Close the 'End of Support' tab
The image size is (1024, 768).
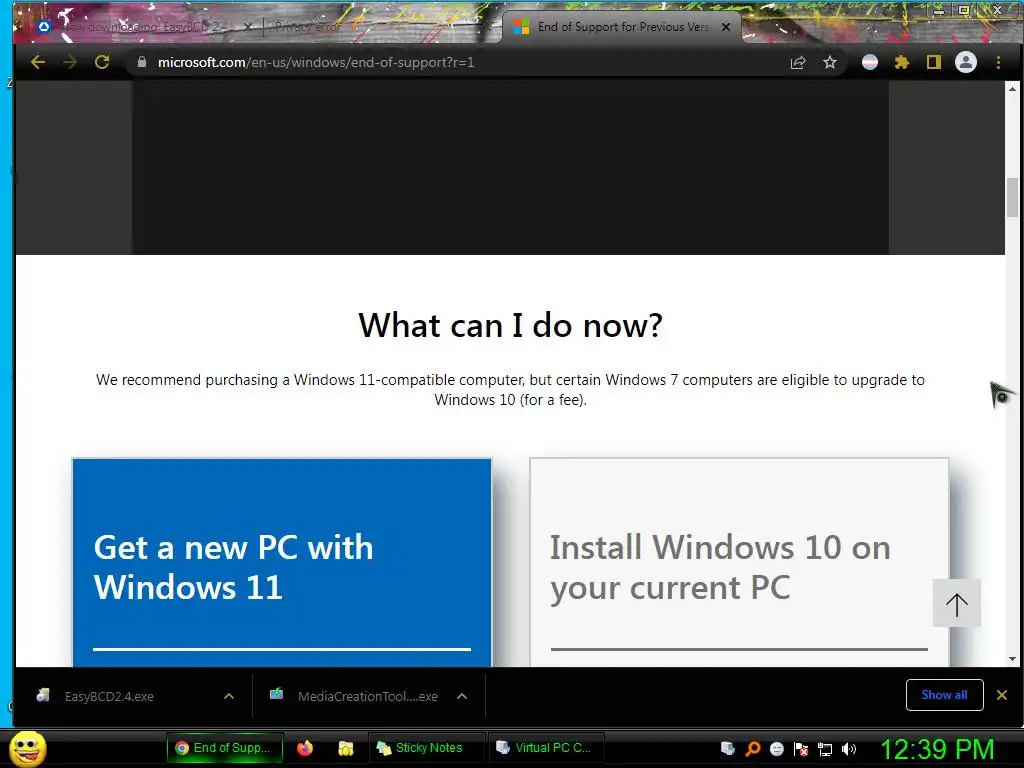[x=726, y=27]
